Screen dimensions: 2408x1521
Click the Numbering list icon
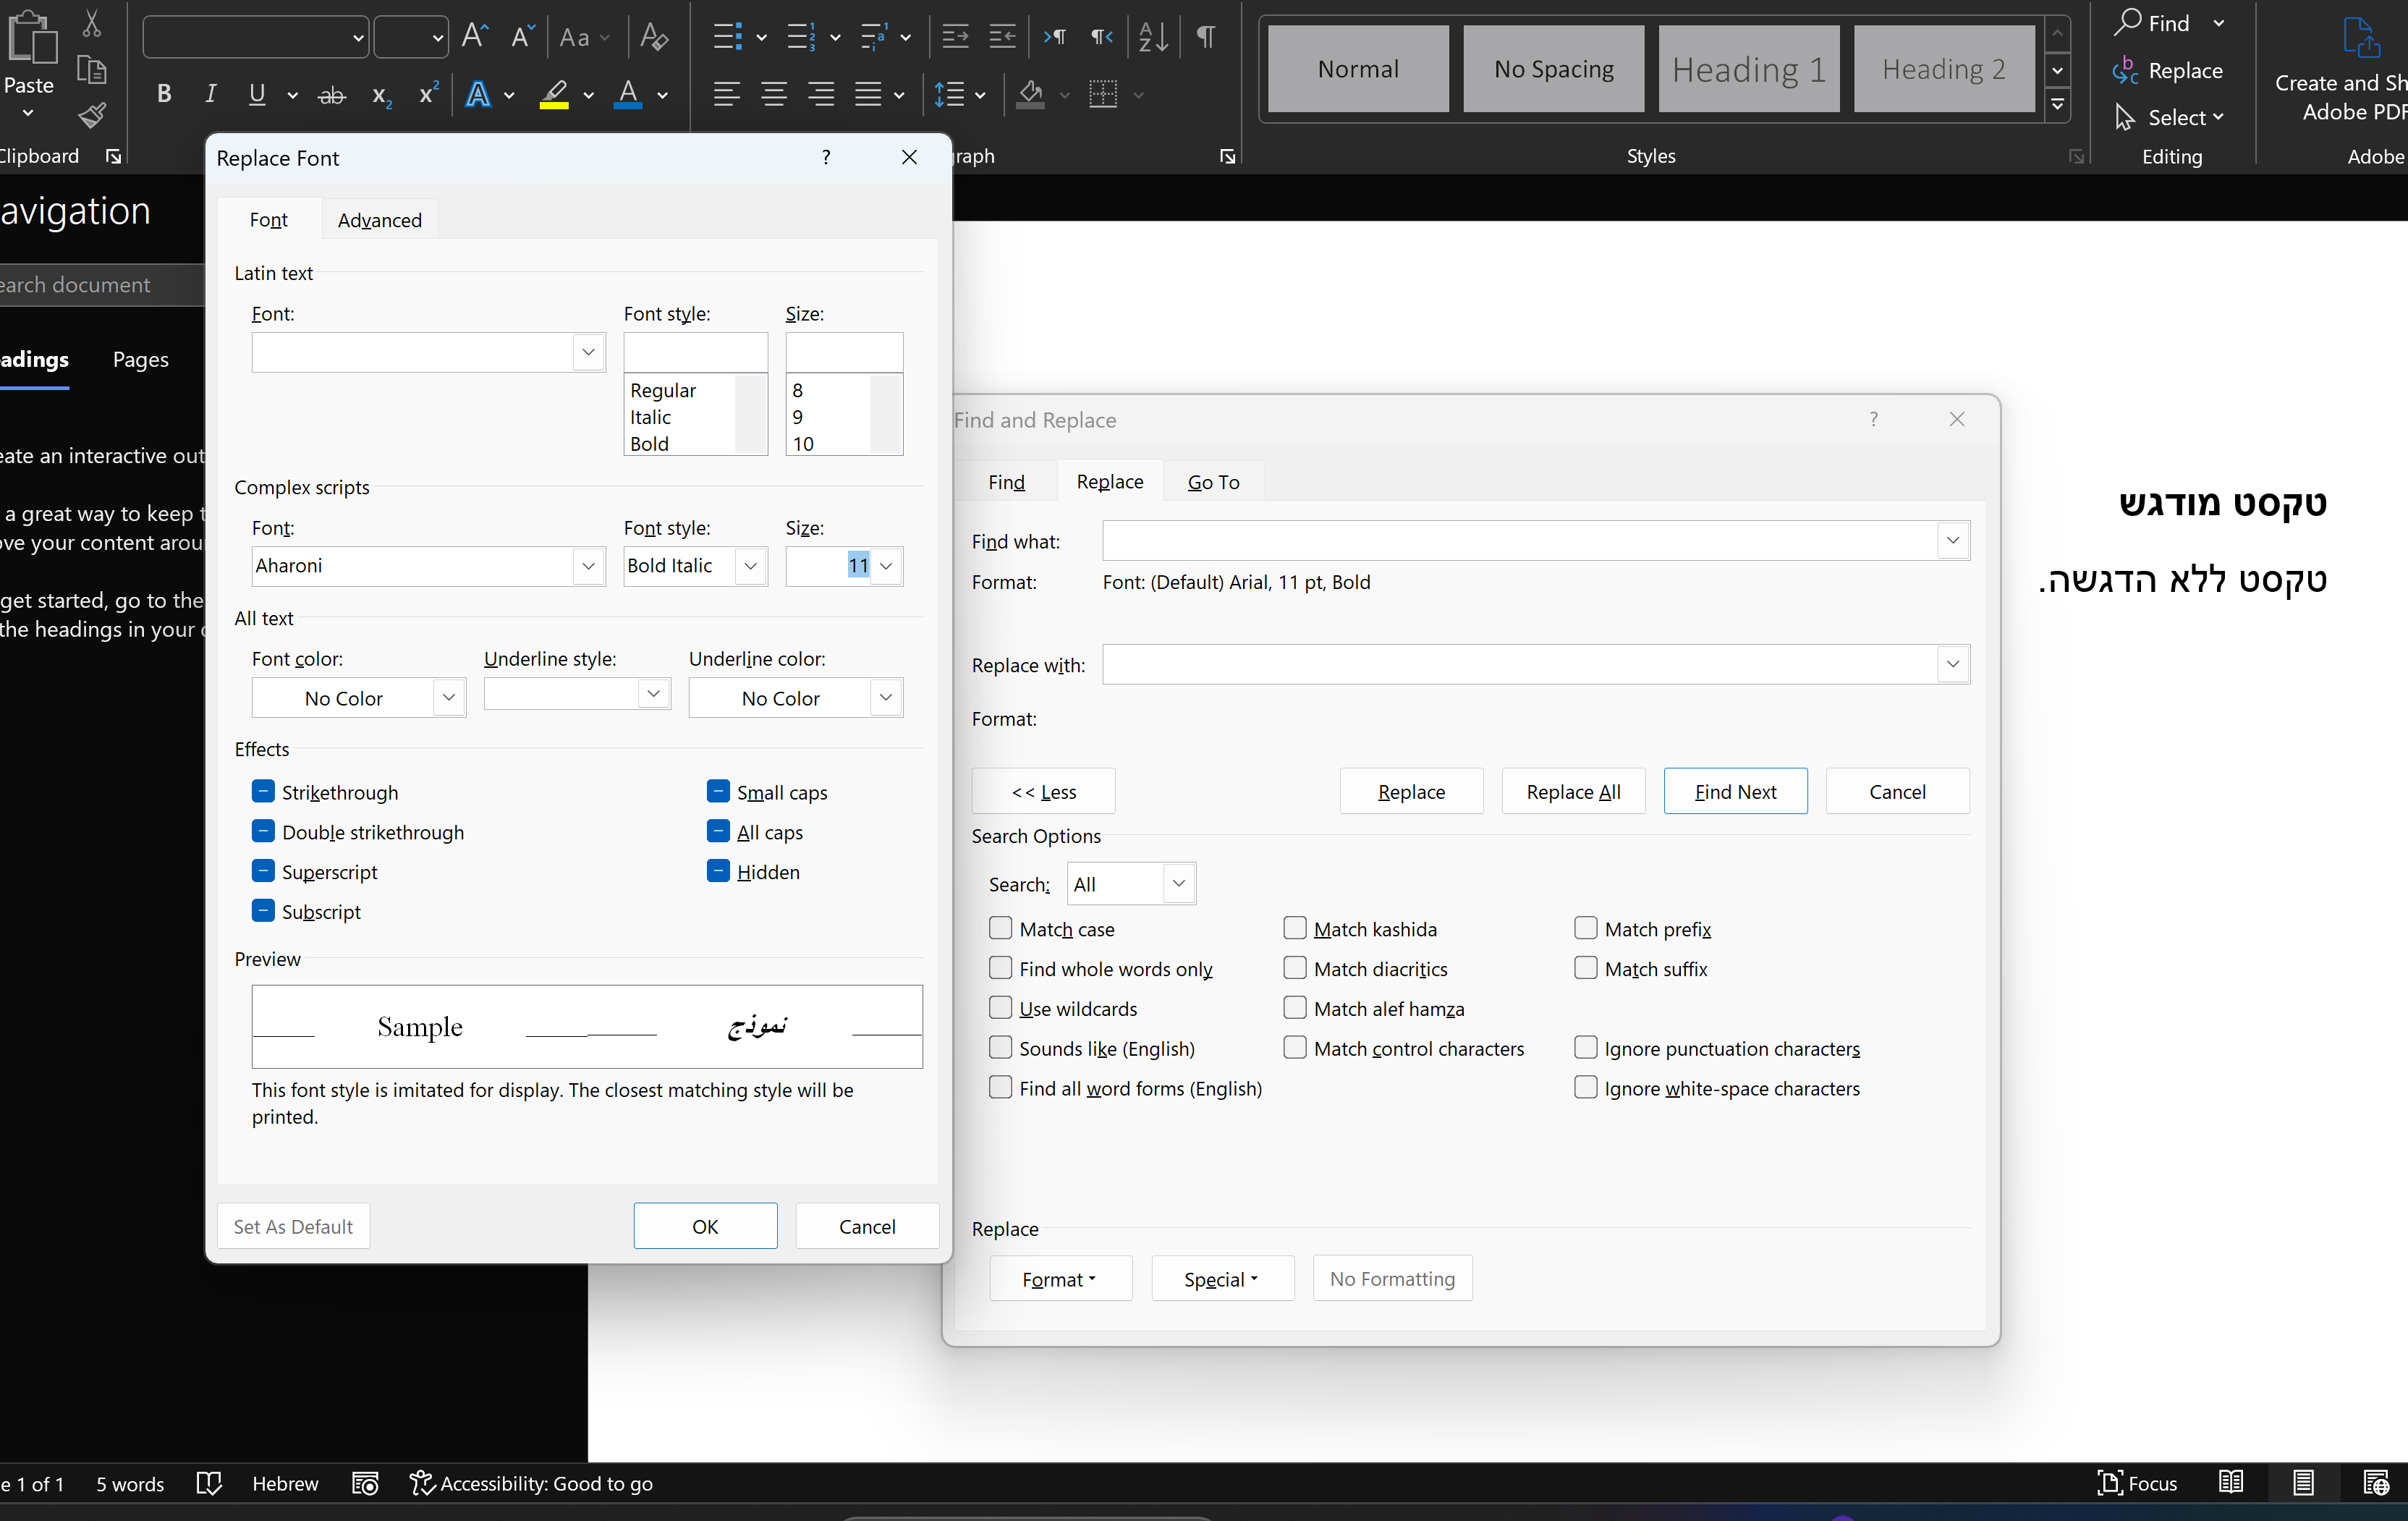(801, 37)
